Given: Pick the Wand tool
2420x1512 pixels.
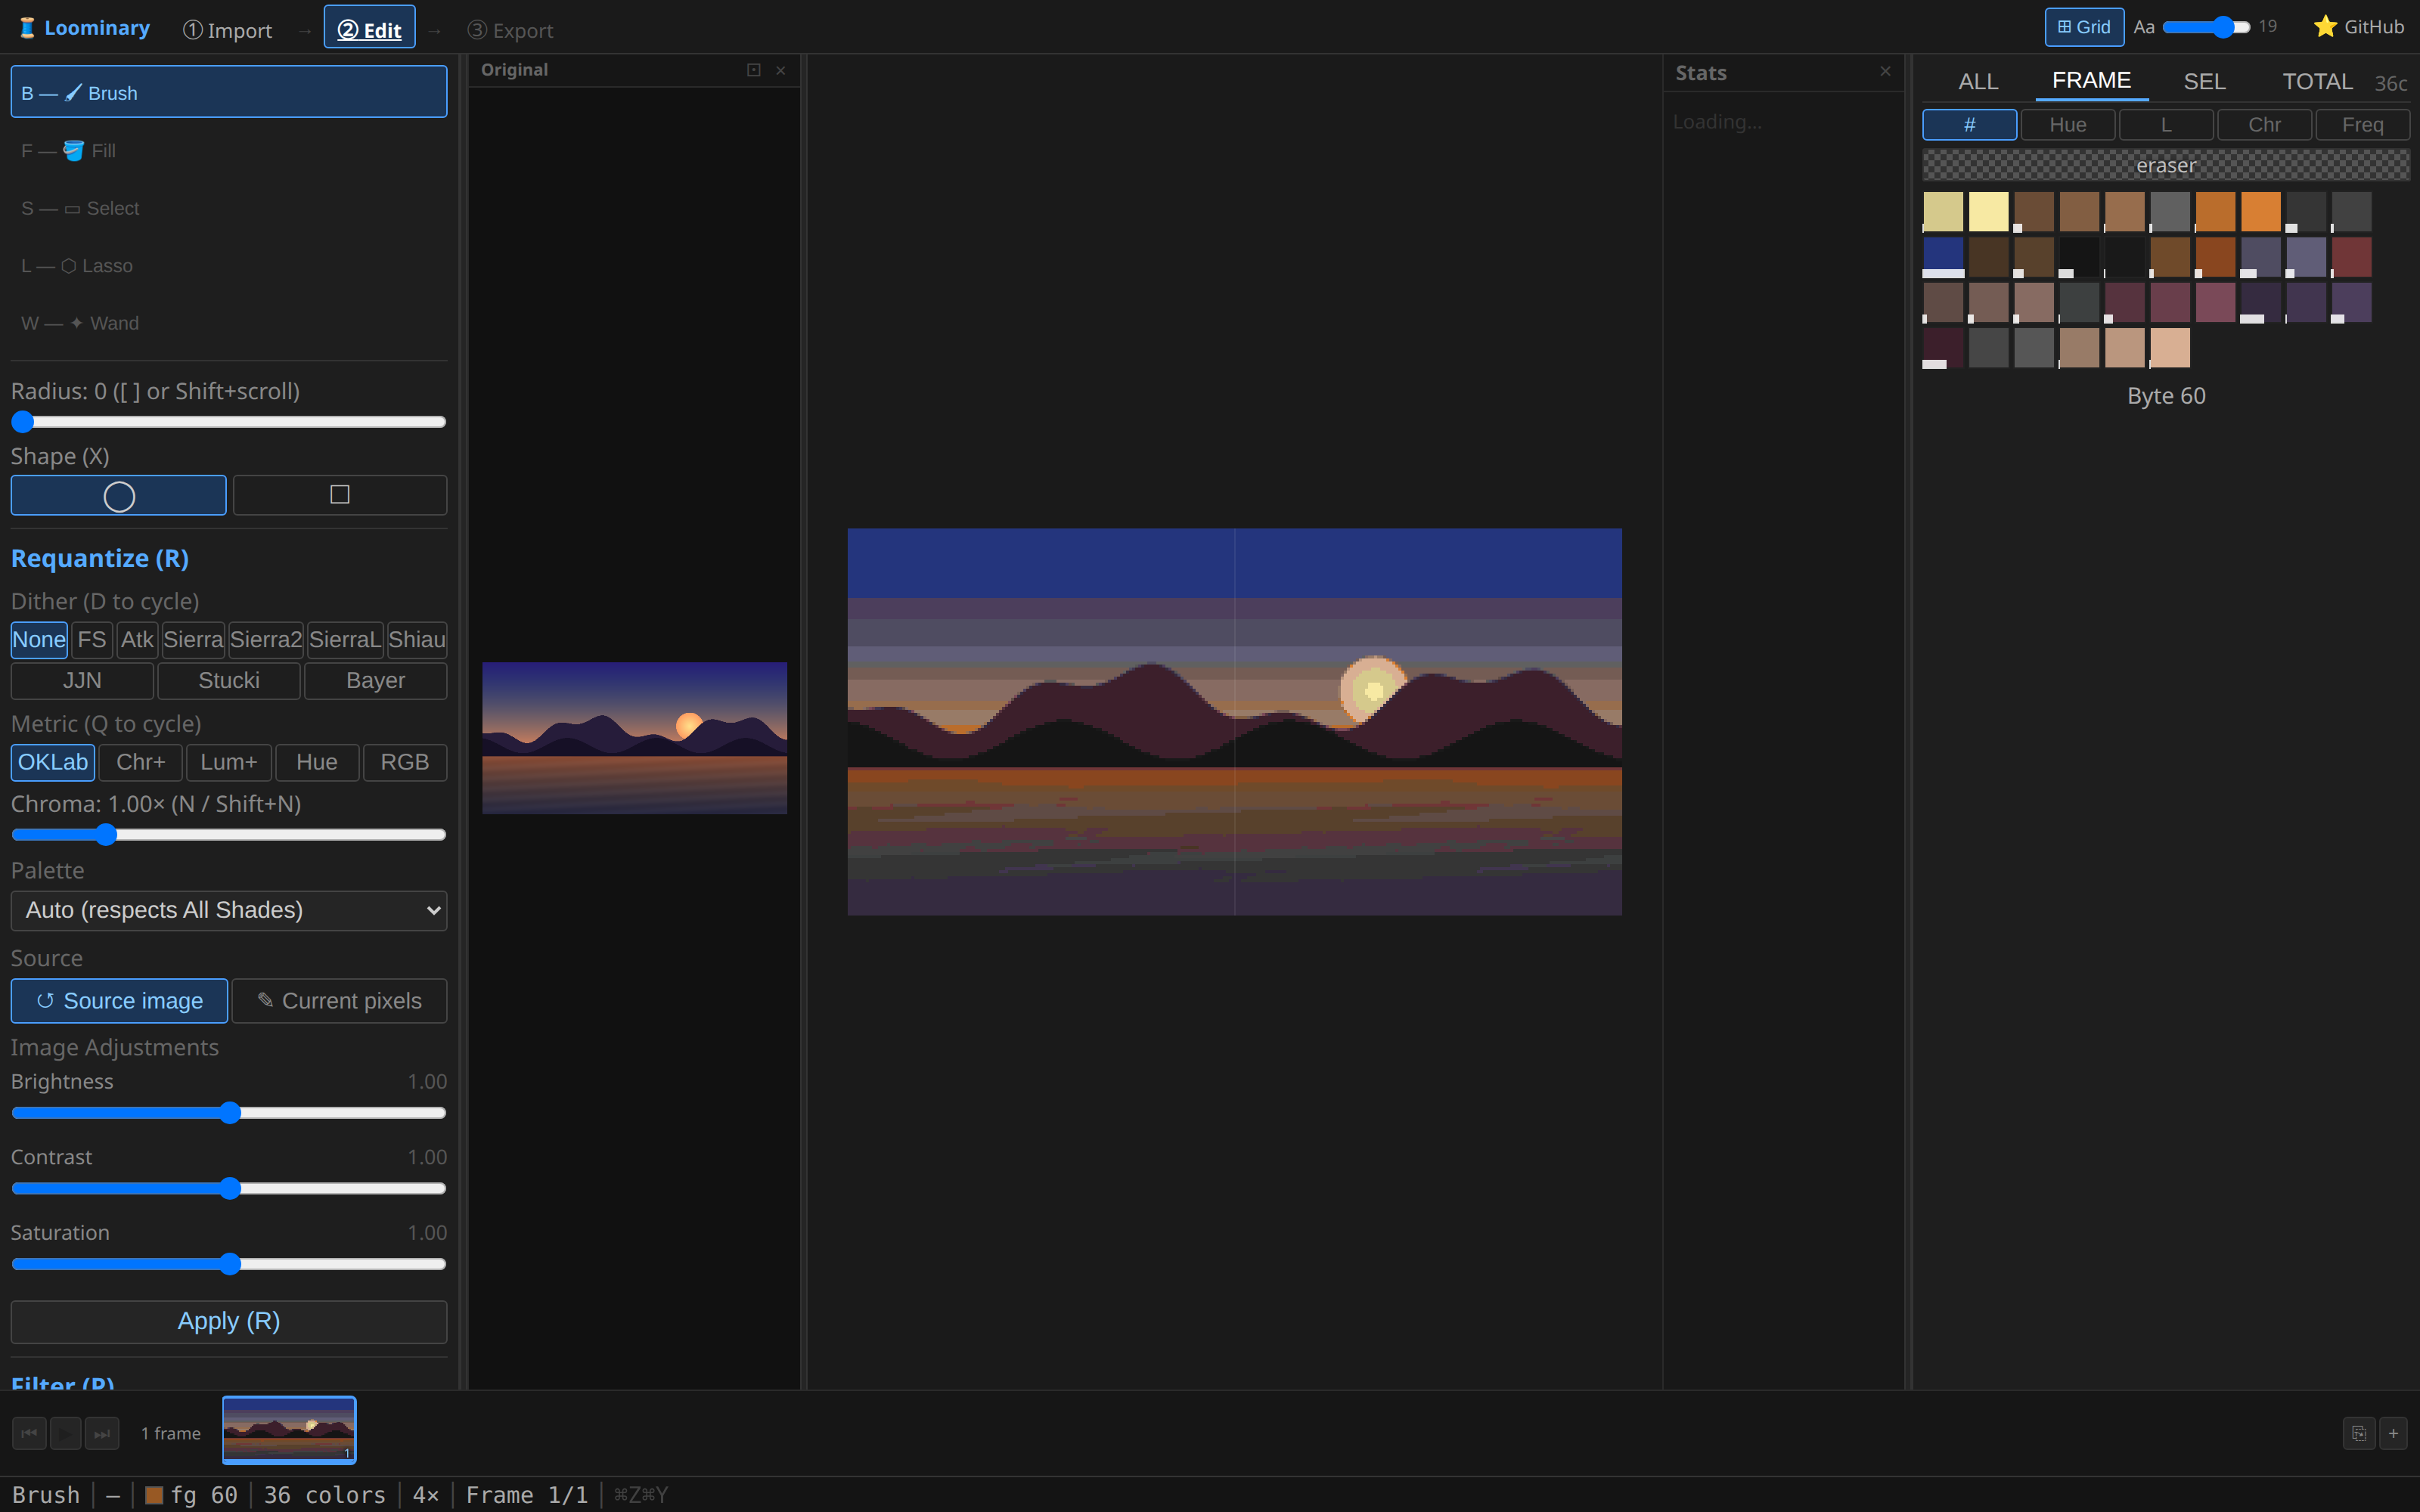Looking at the screenshot, I should 228,323.
